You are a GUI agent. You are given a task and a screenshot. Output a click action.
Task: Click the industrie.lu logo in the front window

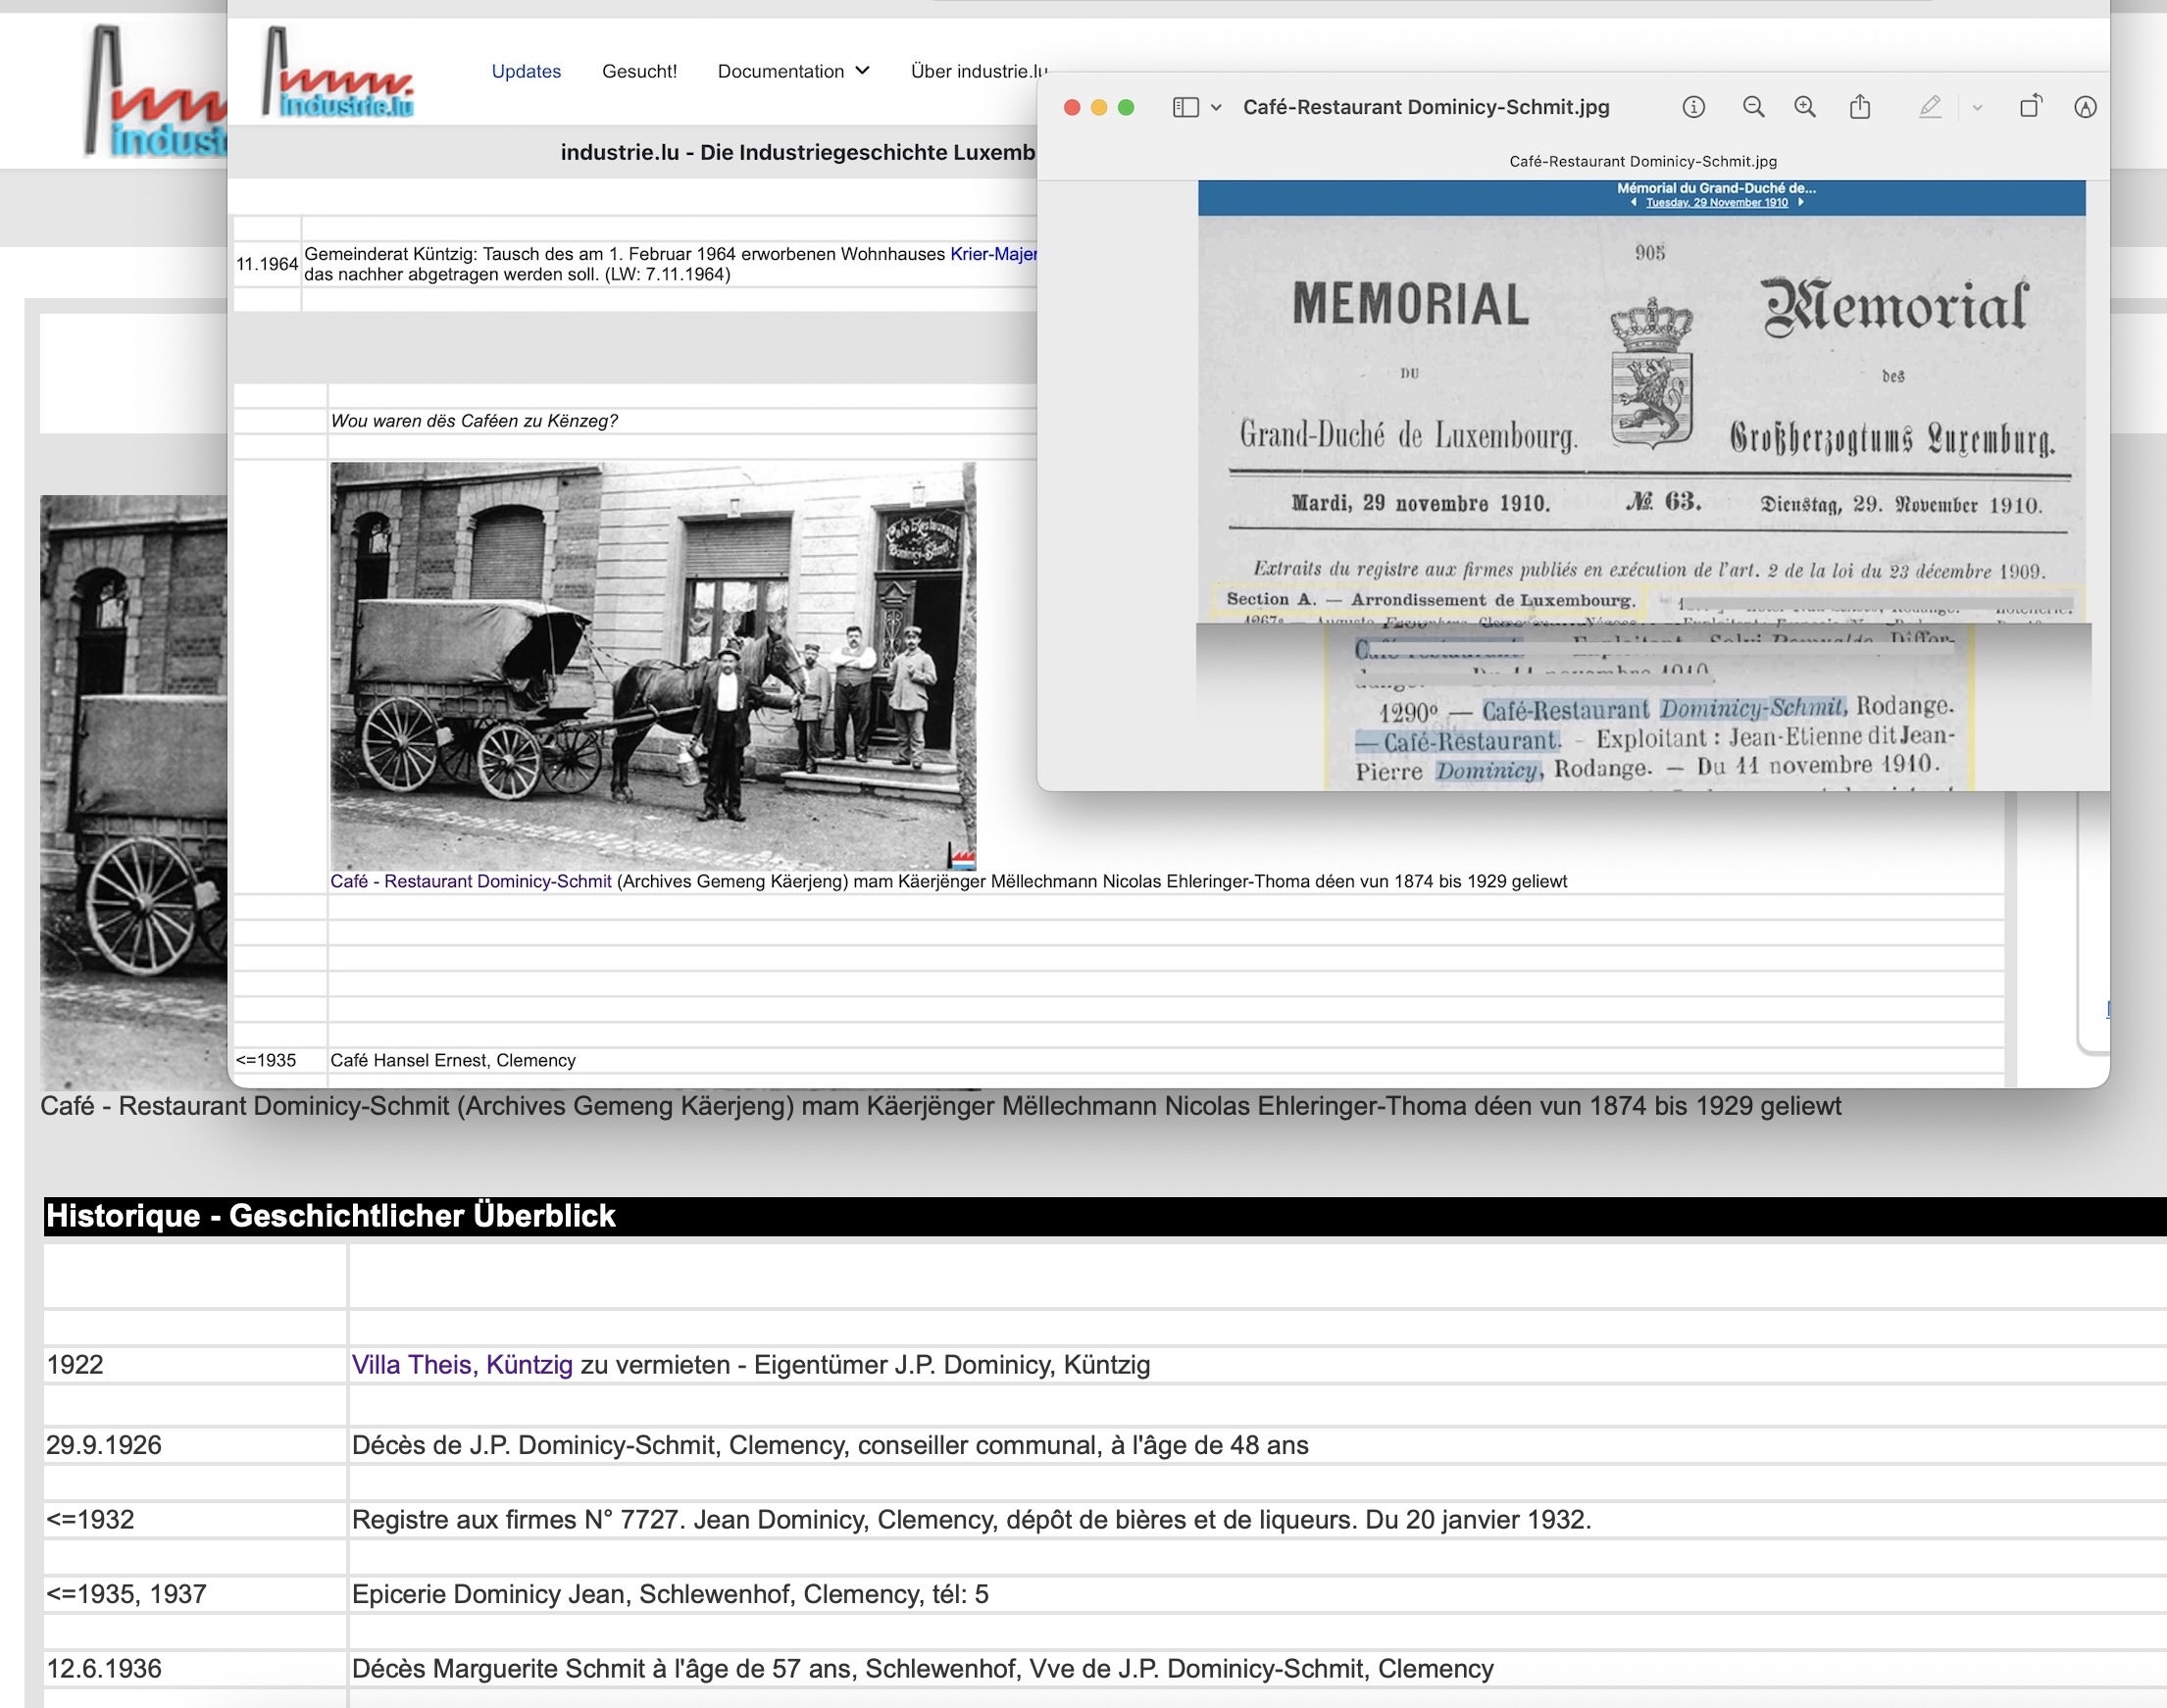point(338,73)
